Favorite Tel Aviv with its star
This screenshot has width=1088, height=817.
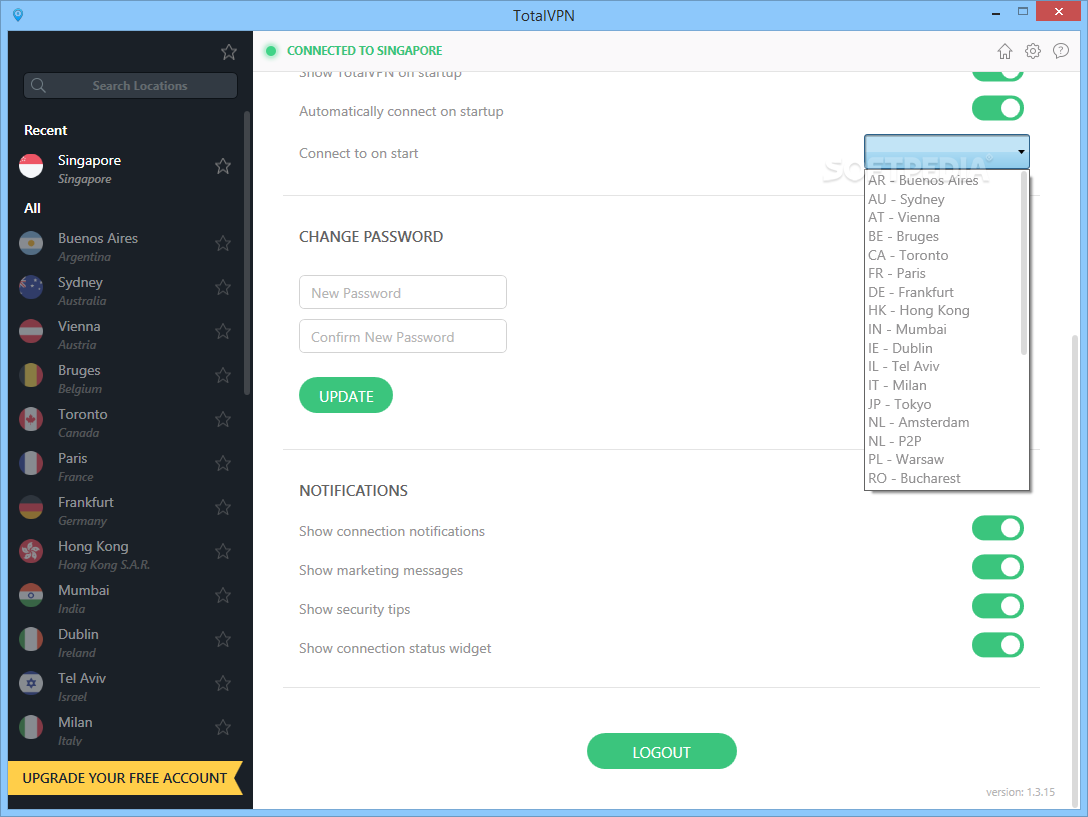223,684
